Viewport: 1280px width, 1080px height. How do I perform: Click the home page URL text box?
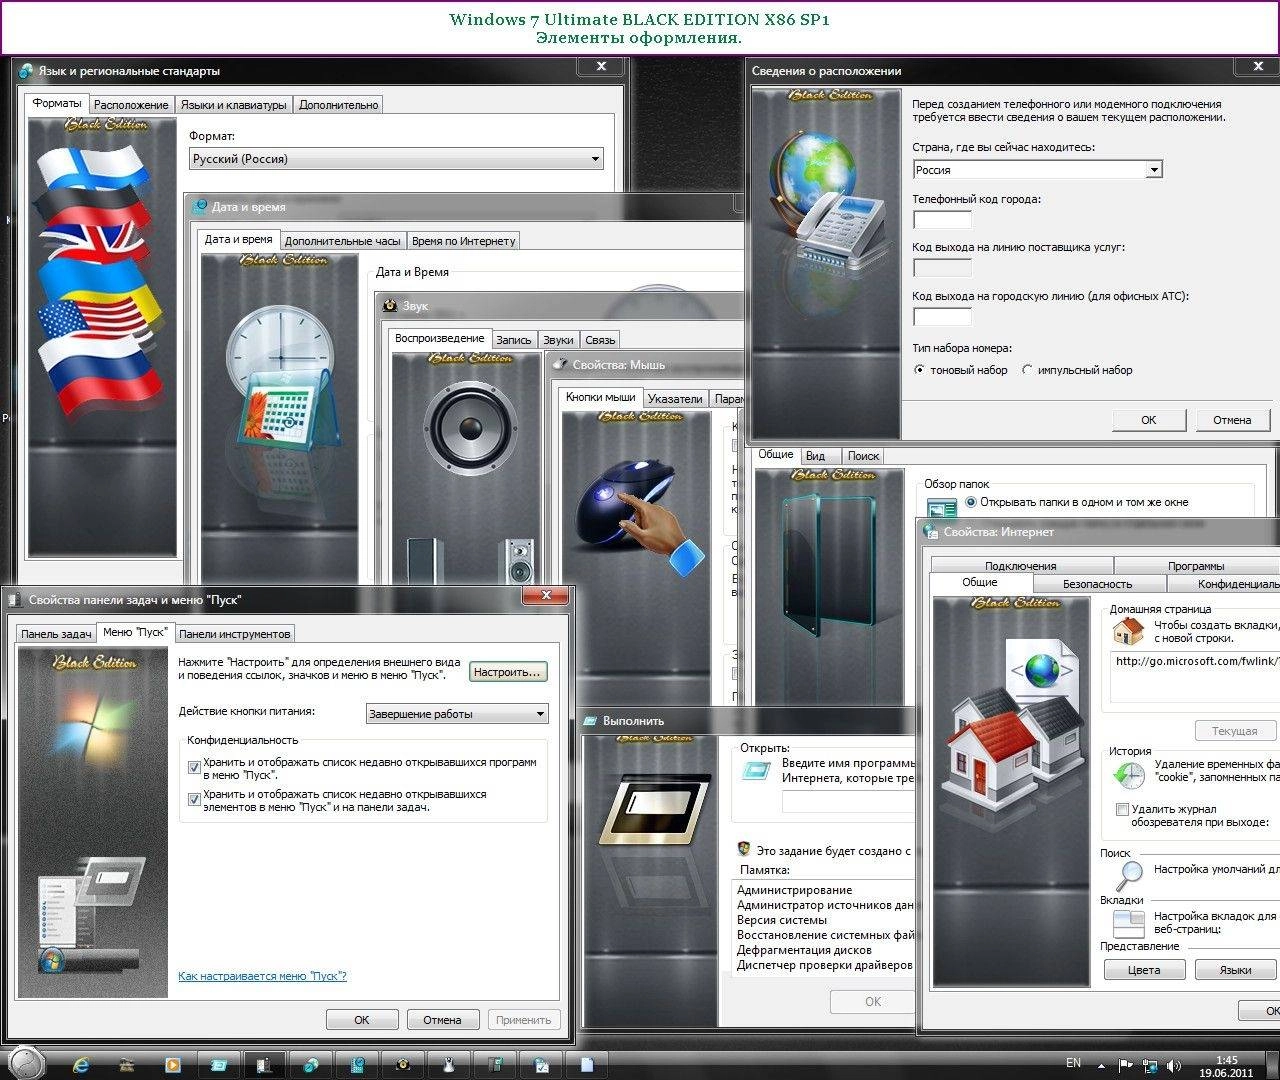pos(1195,677)
